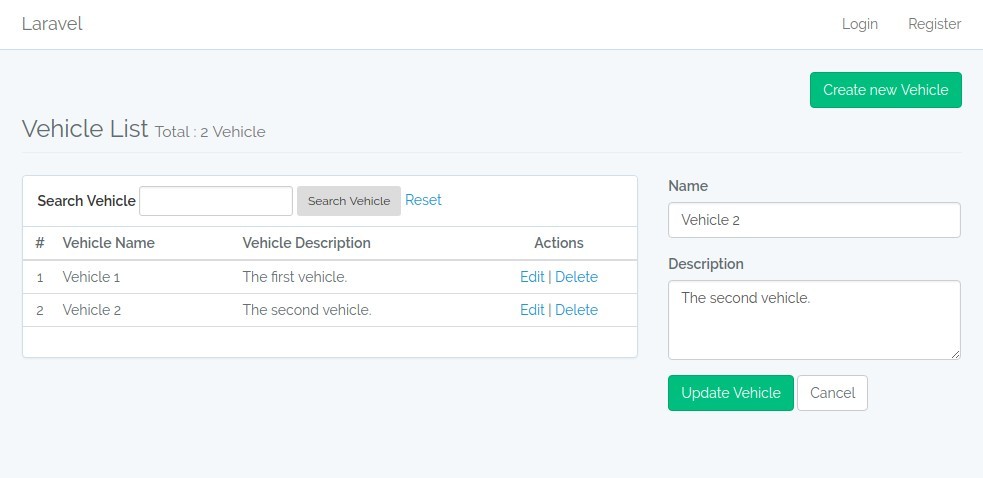This screenshot has height=478, width=983.
Task: Click the Search Vehicle label text
Action: (86, 201)
